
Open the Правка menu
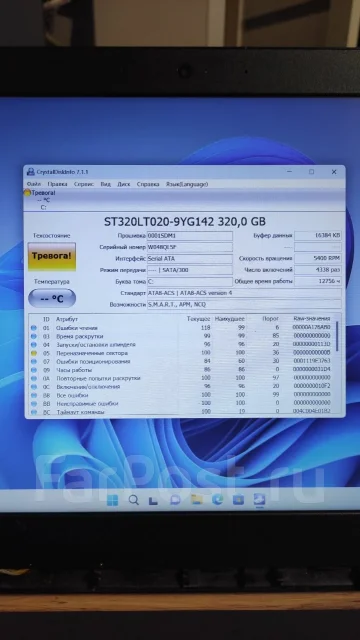pyautogui.click(x=58, y=184)
